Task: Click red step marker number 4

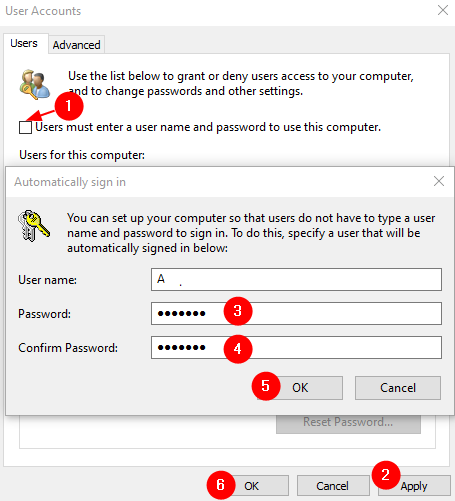Action: click(238, 349)
